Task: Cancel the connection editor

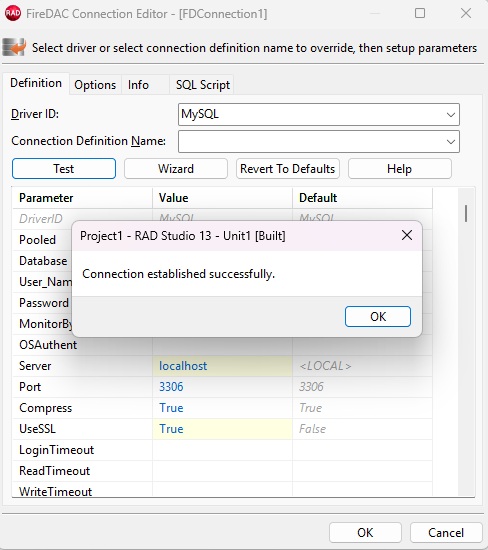Action: tap(446, 532)
